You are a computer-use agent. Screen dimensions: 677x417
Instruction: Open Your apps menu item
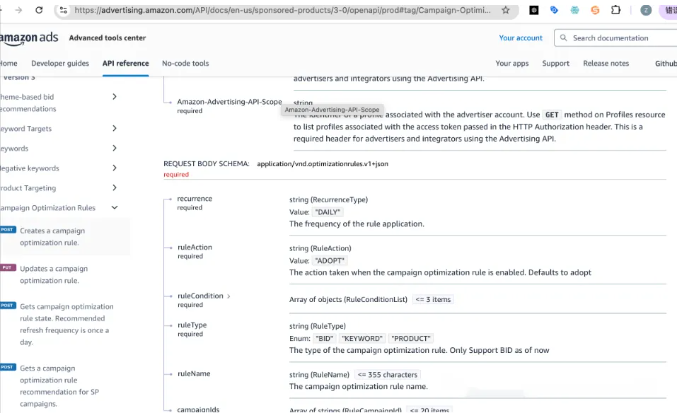click(512, 63)
